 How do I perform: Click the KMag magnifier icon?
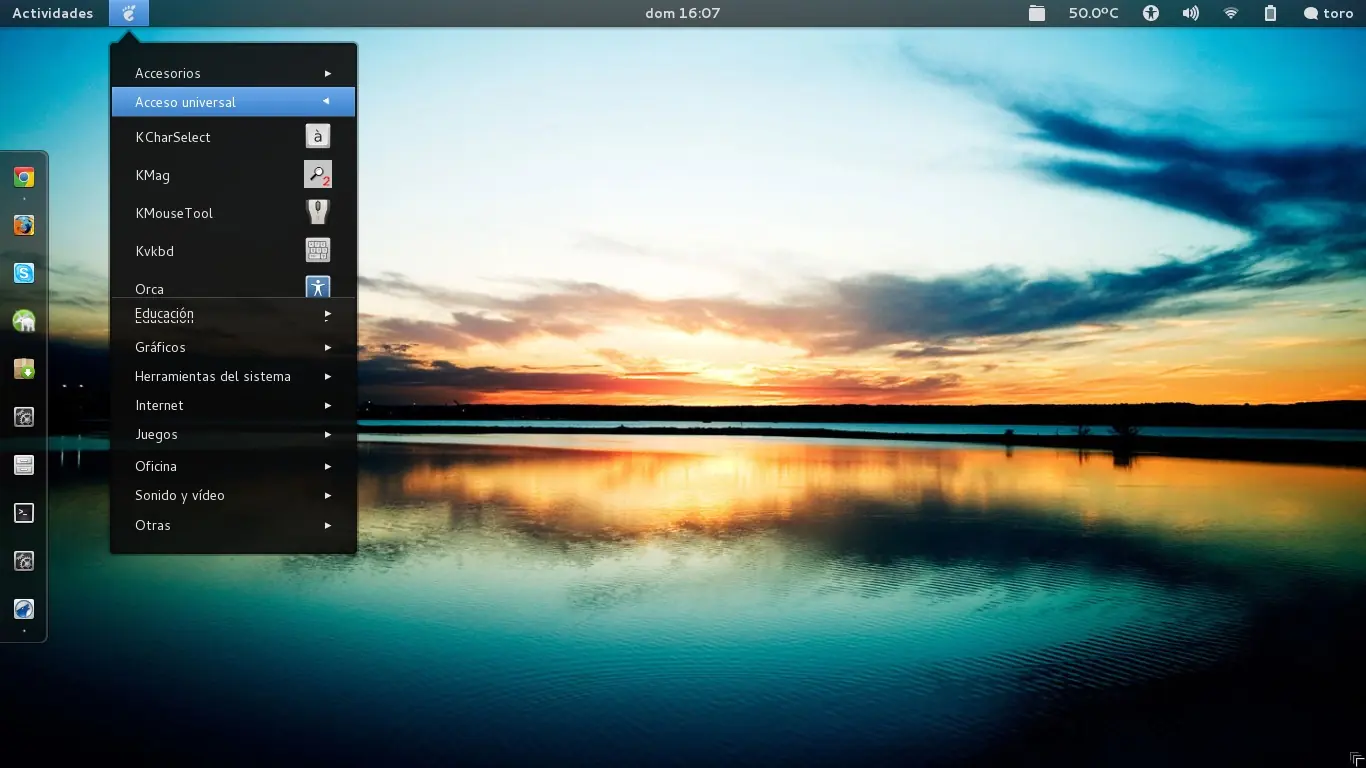[318, 175]
